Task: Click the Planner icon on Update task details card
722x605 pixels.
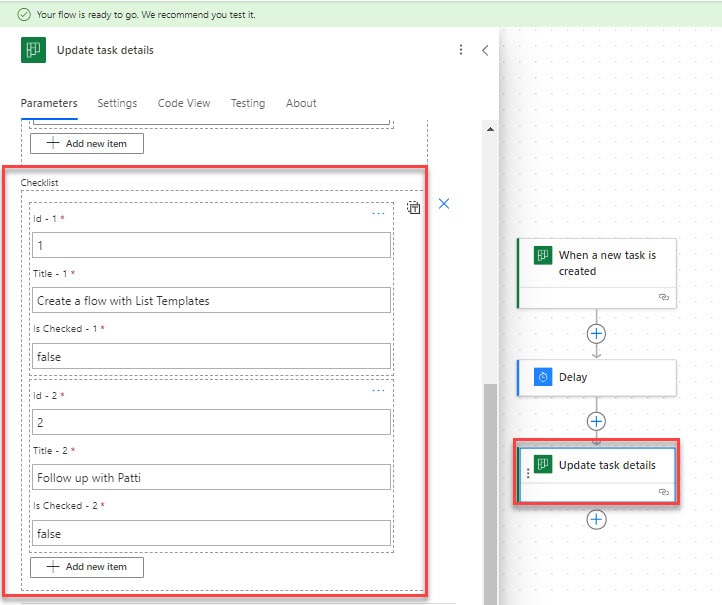Action: pyautogui.click(x=543, y=464)
